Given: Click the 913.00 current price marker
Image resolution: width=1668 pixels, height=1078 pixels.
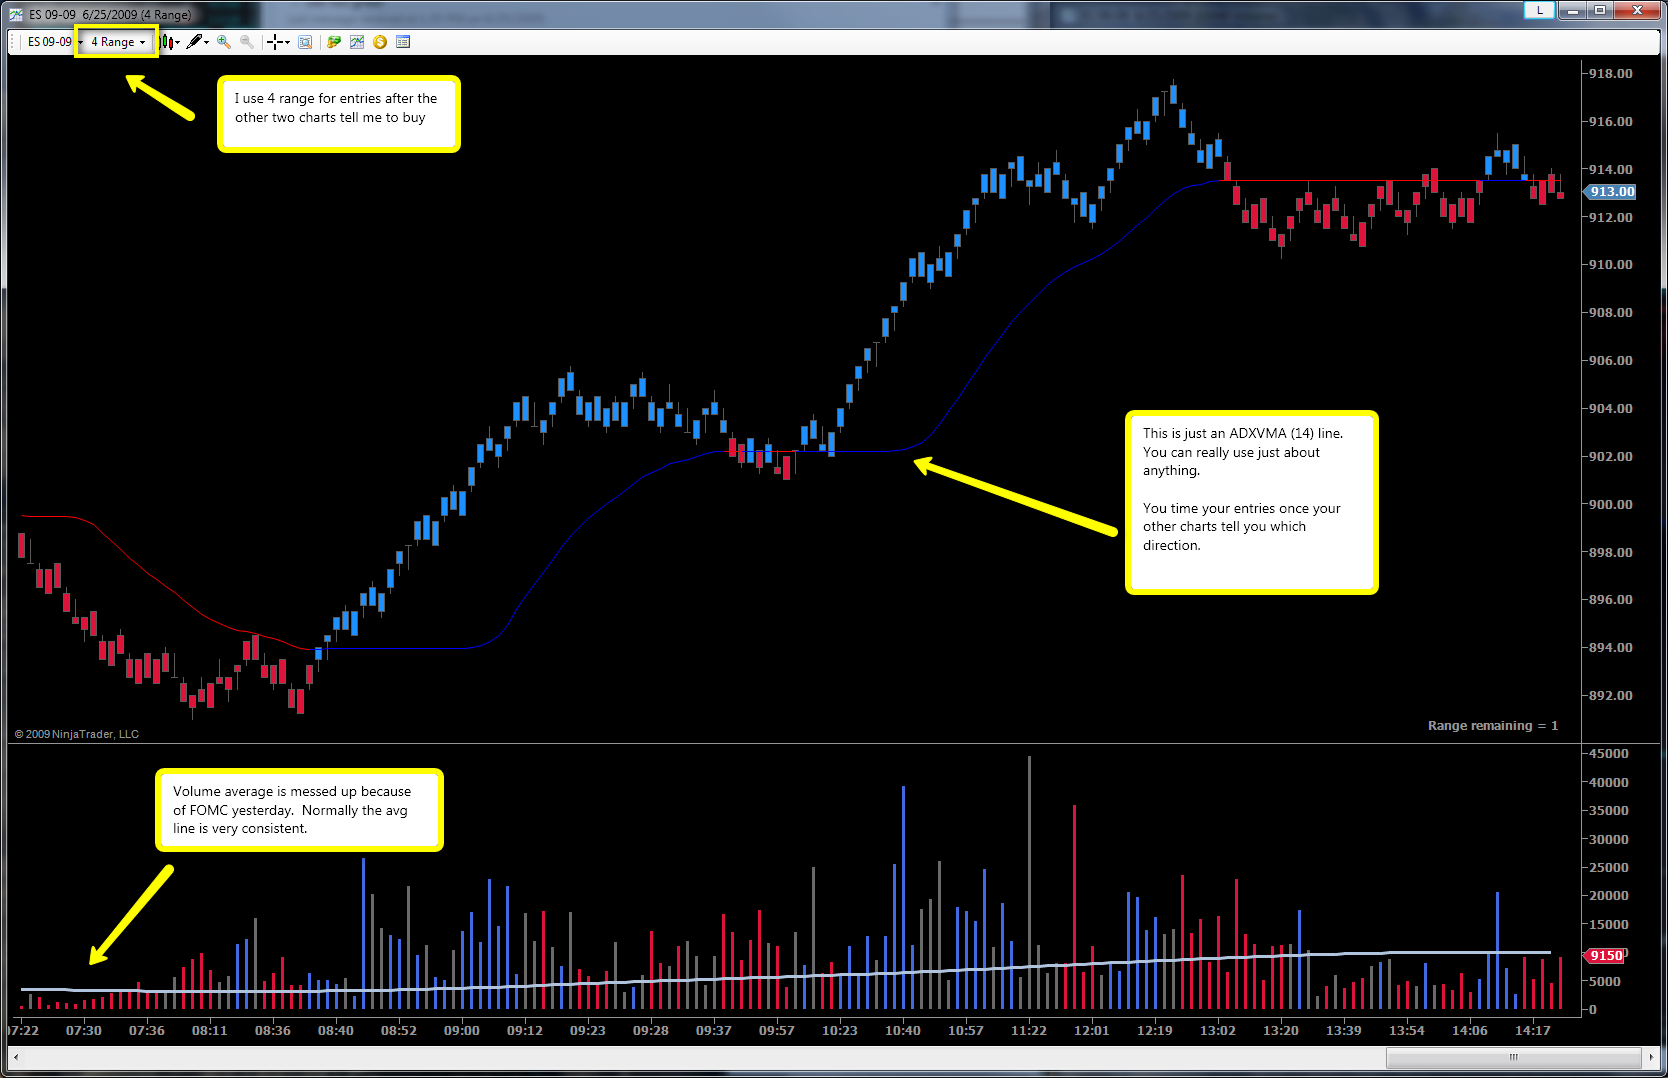Looking at the screenshot, I should point(1611,192).
